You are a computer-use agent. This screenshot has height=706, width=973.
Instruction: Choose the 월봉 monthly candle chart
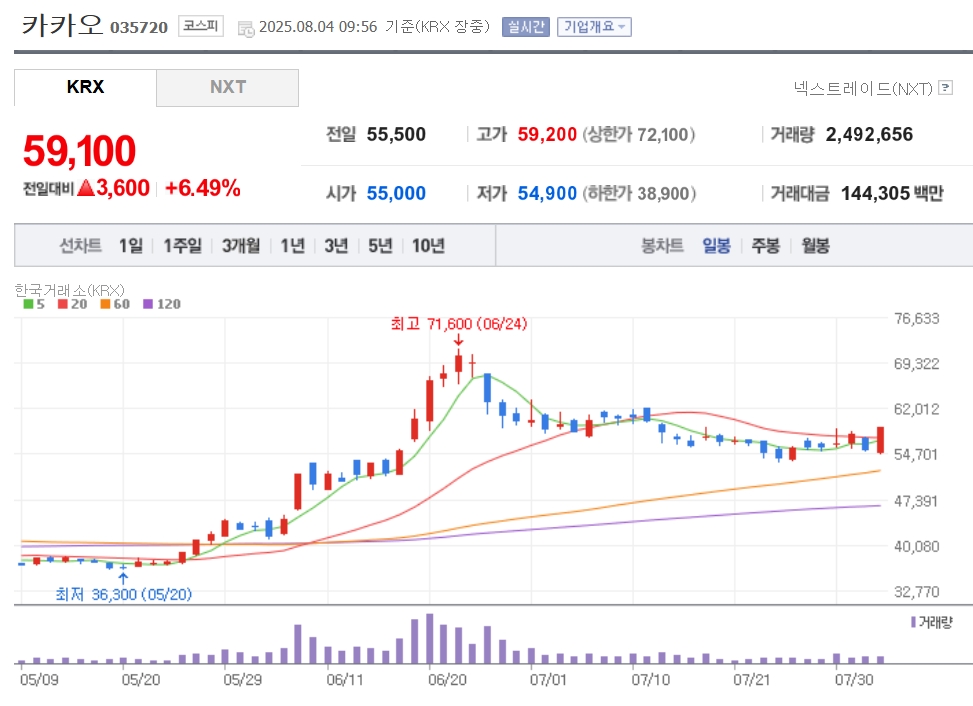coord(815,246)
